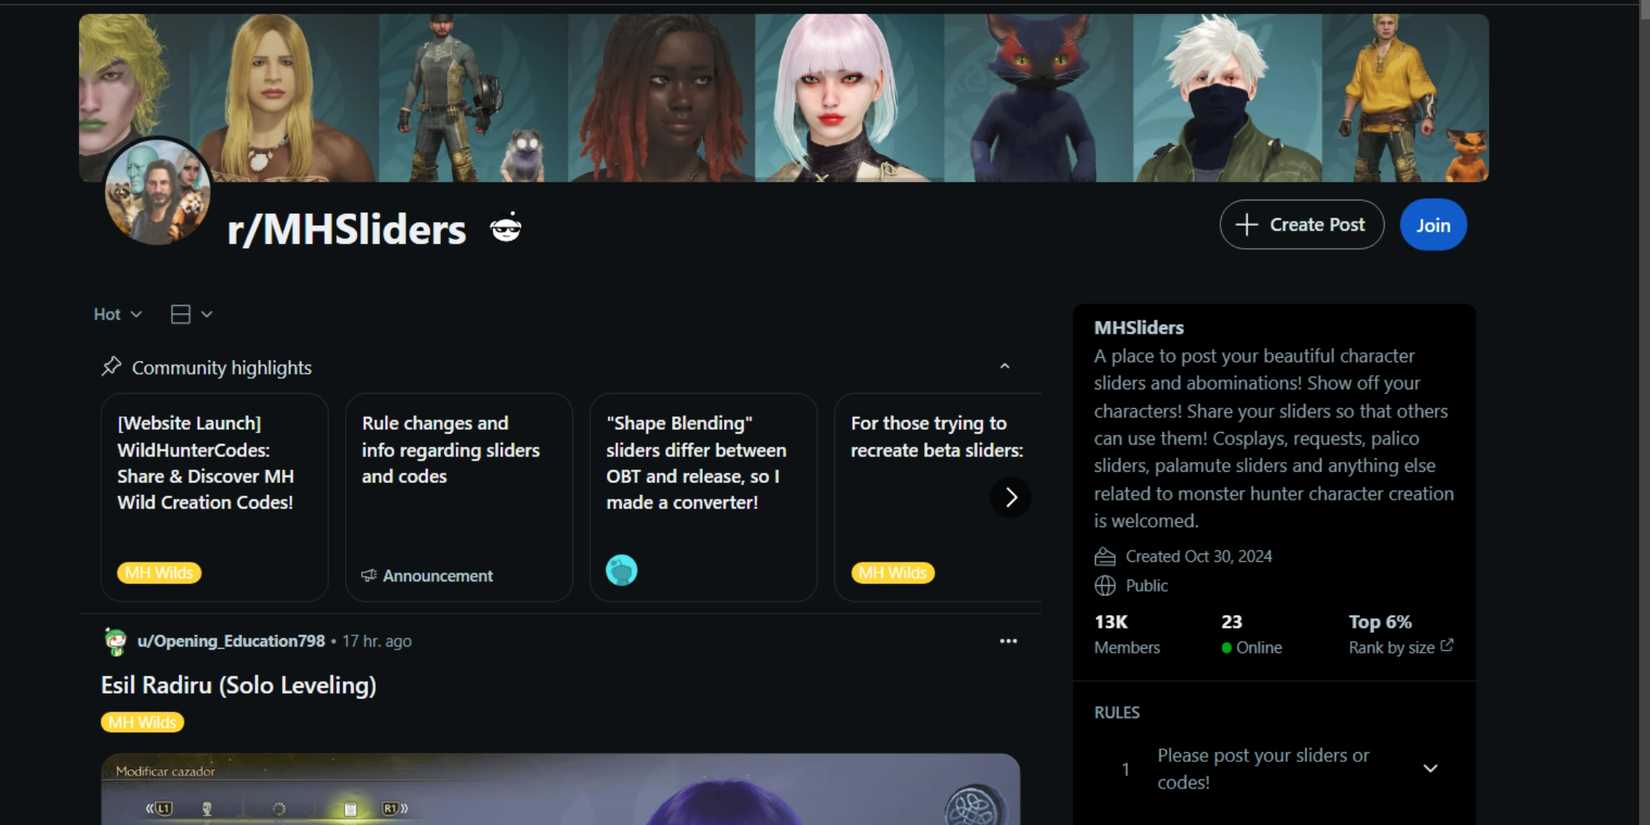This screenshot has width=1650, height=825.
Task: Open the three-dot post options menu
Action: click(x=1008, y=641)
